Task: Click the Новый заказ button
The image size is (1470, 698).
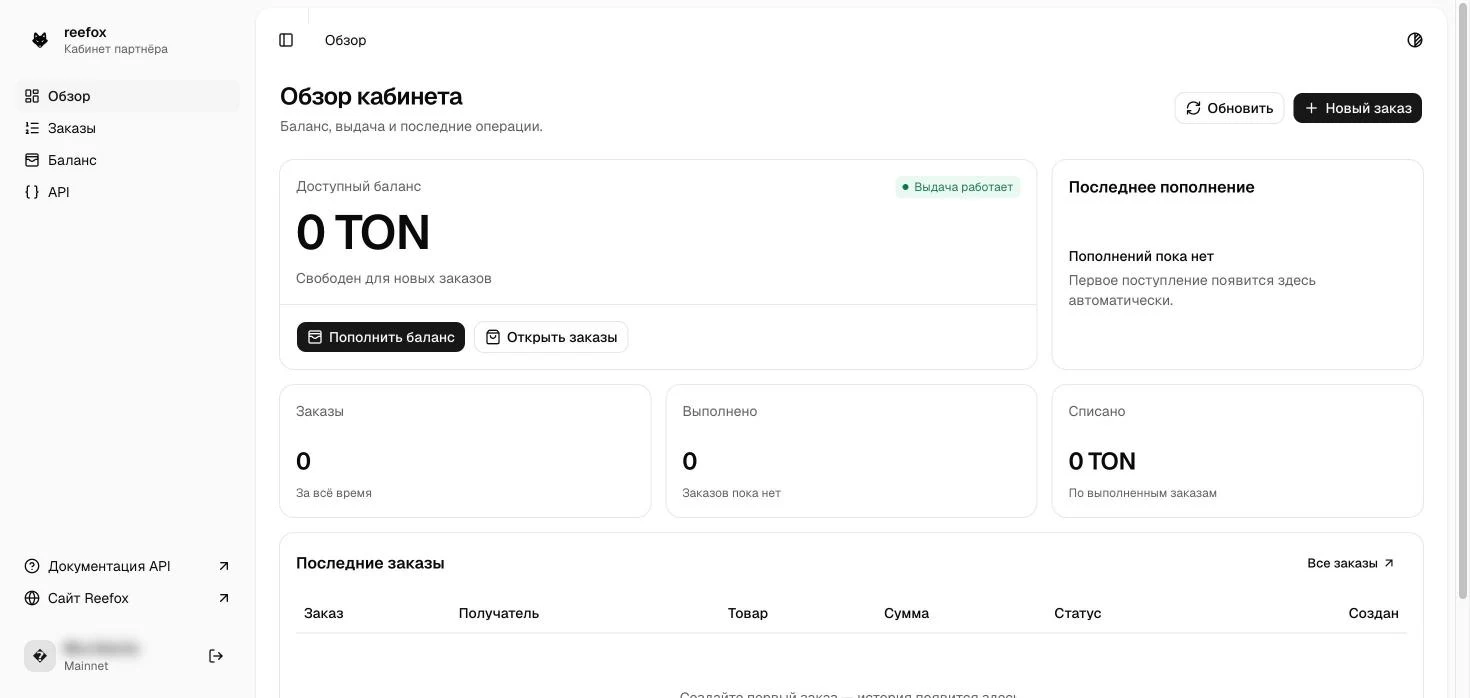Action: [x=1357, y=108]
